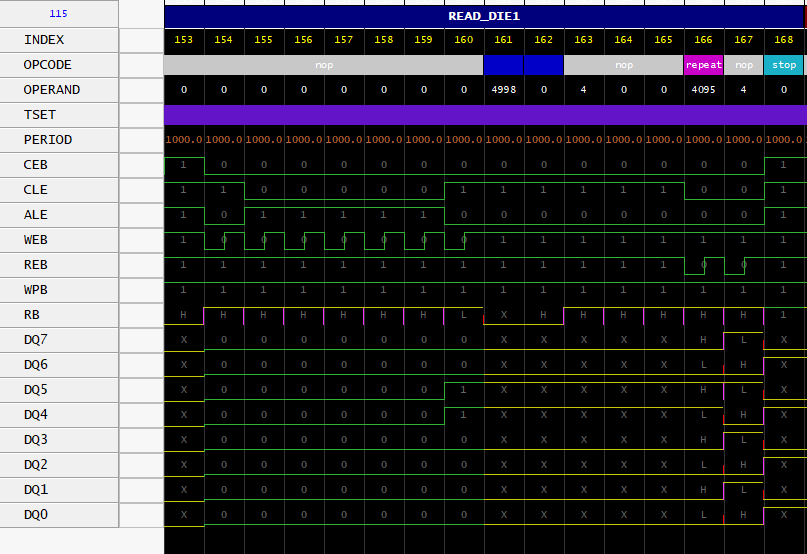Click the RB value L at index 160

(464, 315)
